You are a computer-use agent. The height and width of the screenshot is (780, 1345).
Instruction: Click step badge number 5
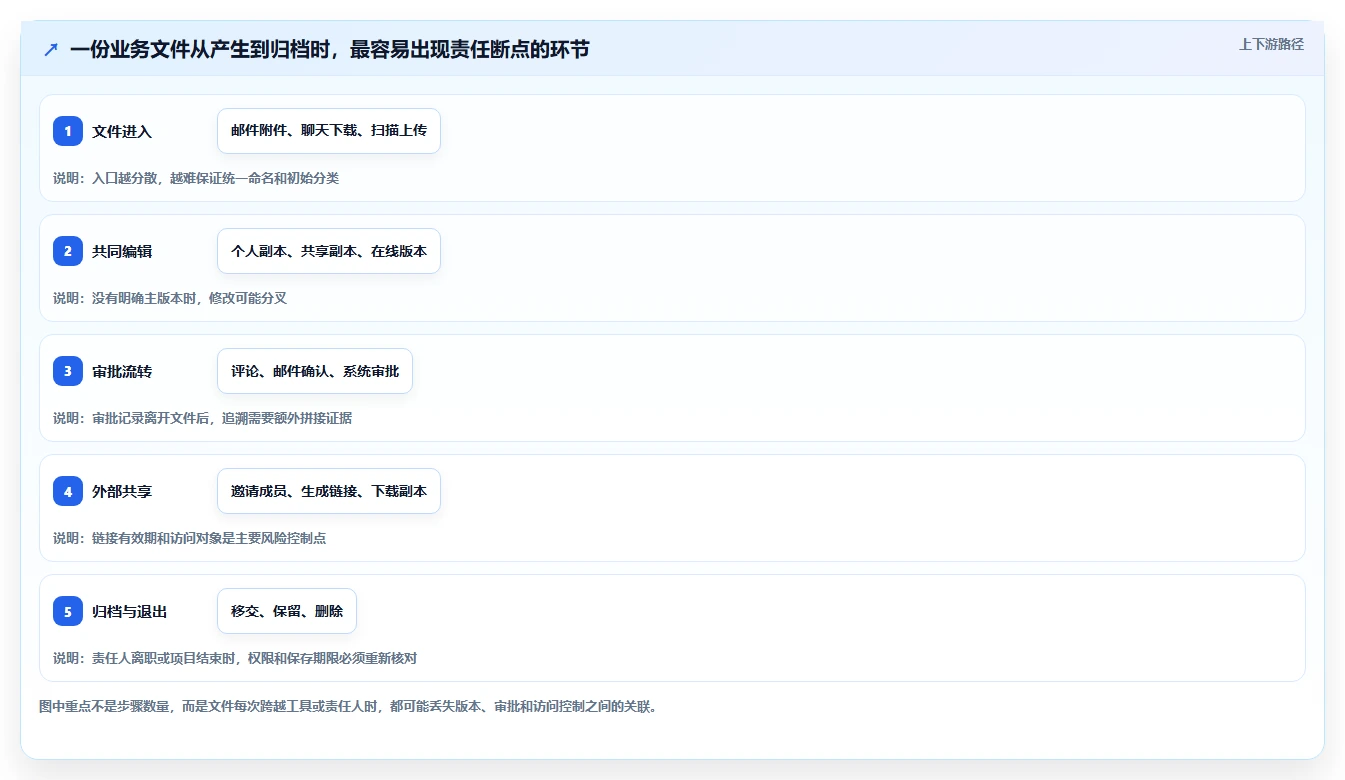tap(68, 611)
